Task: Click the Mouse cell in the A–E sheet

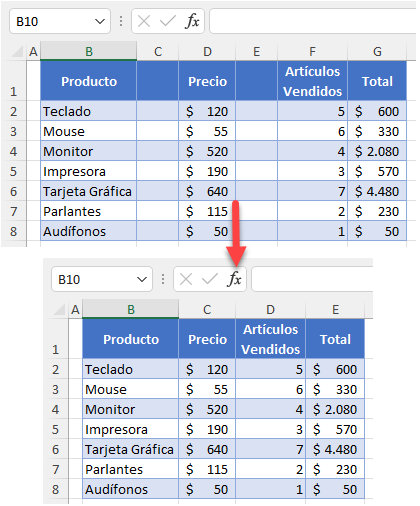Action: click(131, 389)
